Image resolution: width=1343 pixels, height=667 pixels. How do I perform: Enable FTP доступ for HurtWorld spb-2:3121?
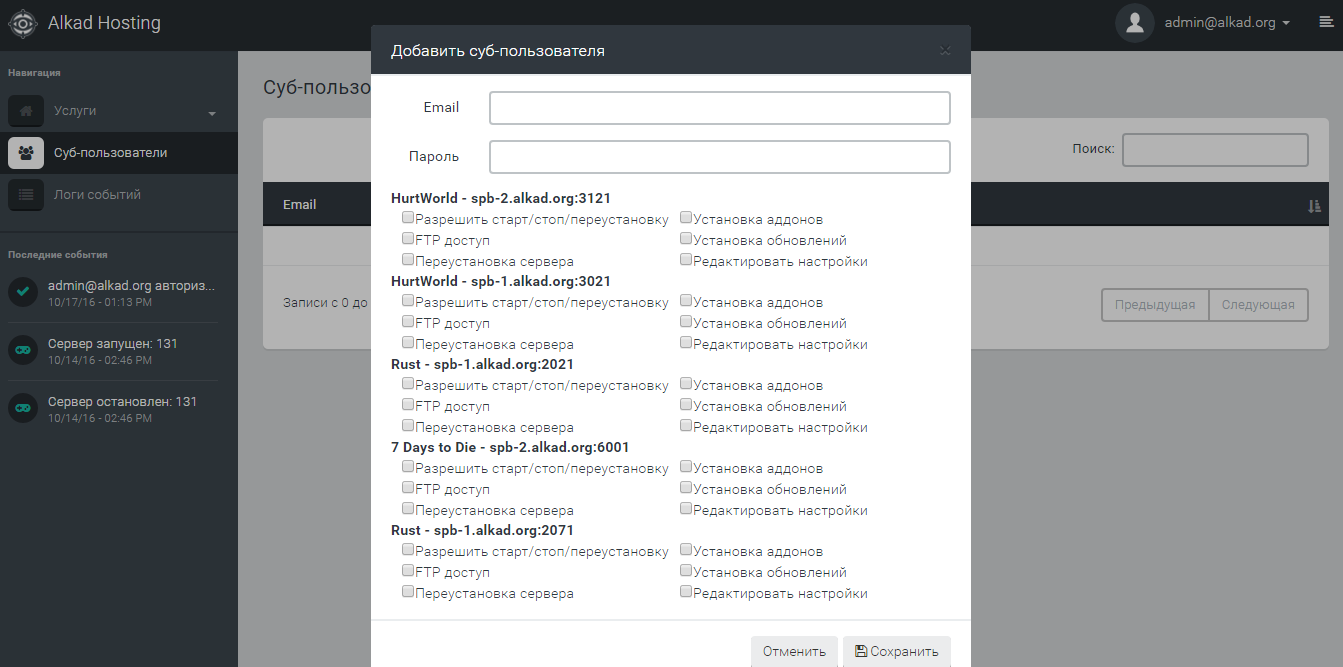[x=408, y=238]
